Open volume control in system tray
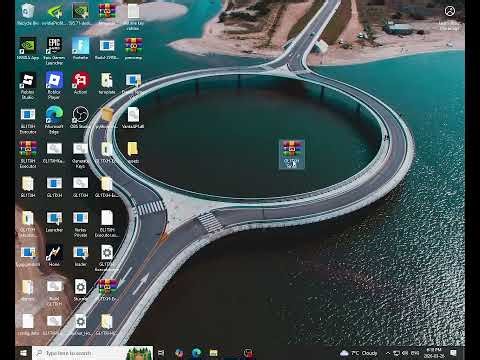The image size is (480, 360). click(405, 353)
